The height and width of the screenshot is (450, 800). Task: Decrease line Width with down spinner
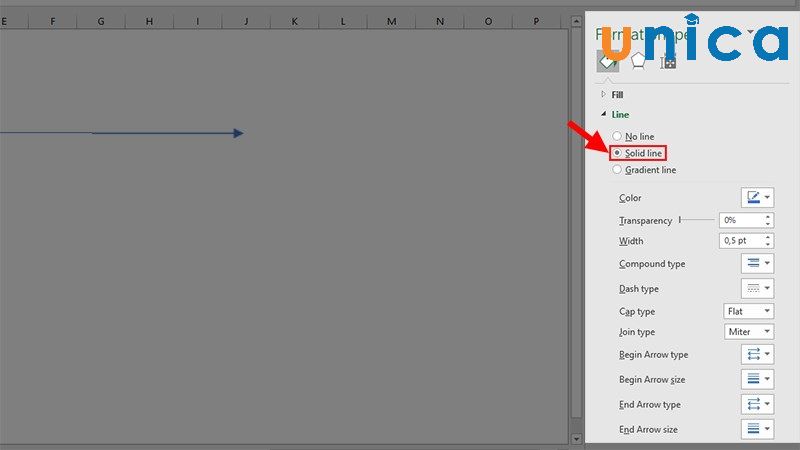[768, 244]
